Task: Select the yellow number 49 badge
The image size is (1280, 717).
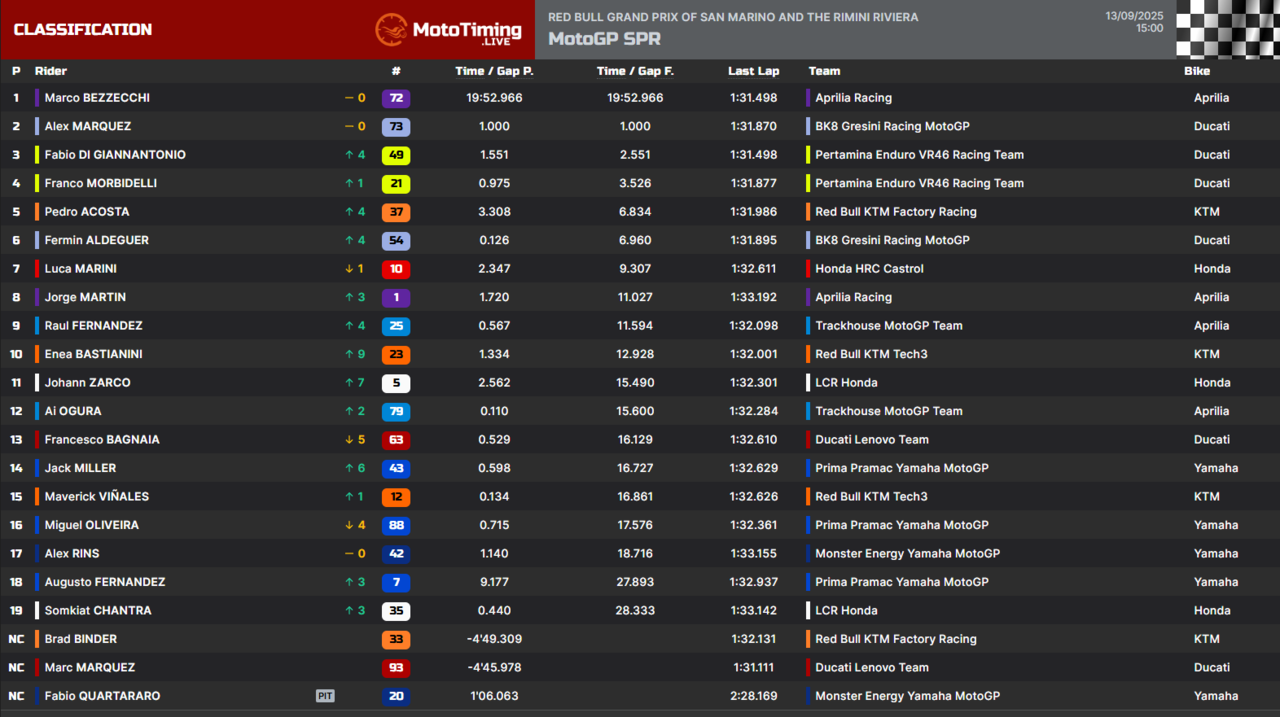Action: point(396,155)
